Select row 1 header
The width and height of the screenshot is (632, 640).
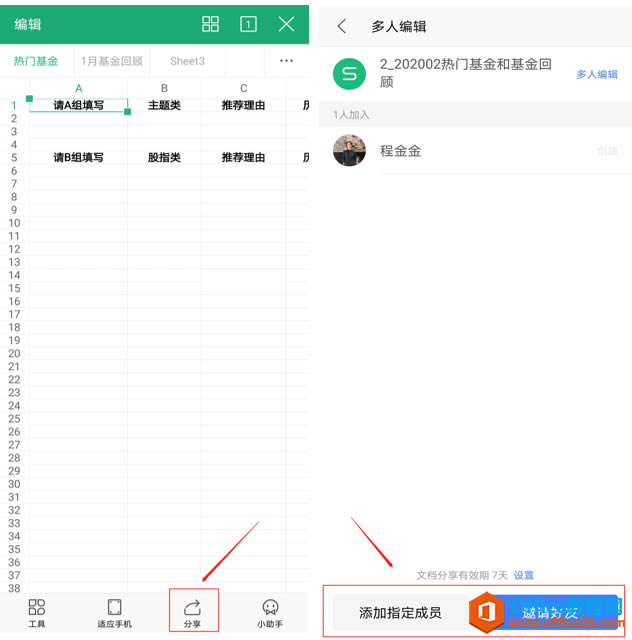14,105
